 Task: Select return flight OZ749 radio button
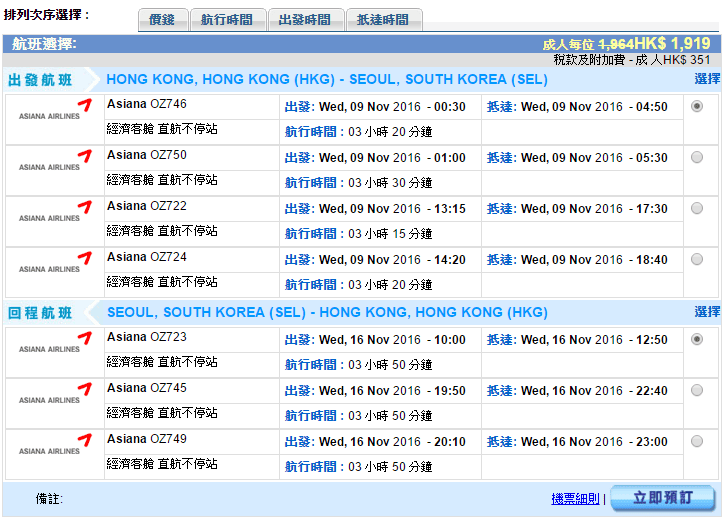697,441
